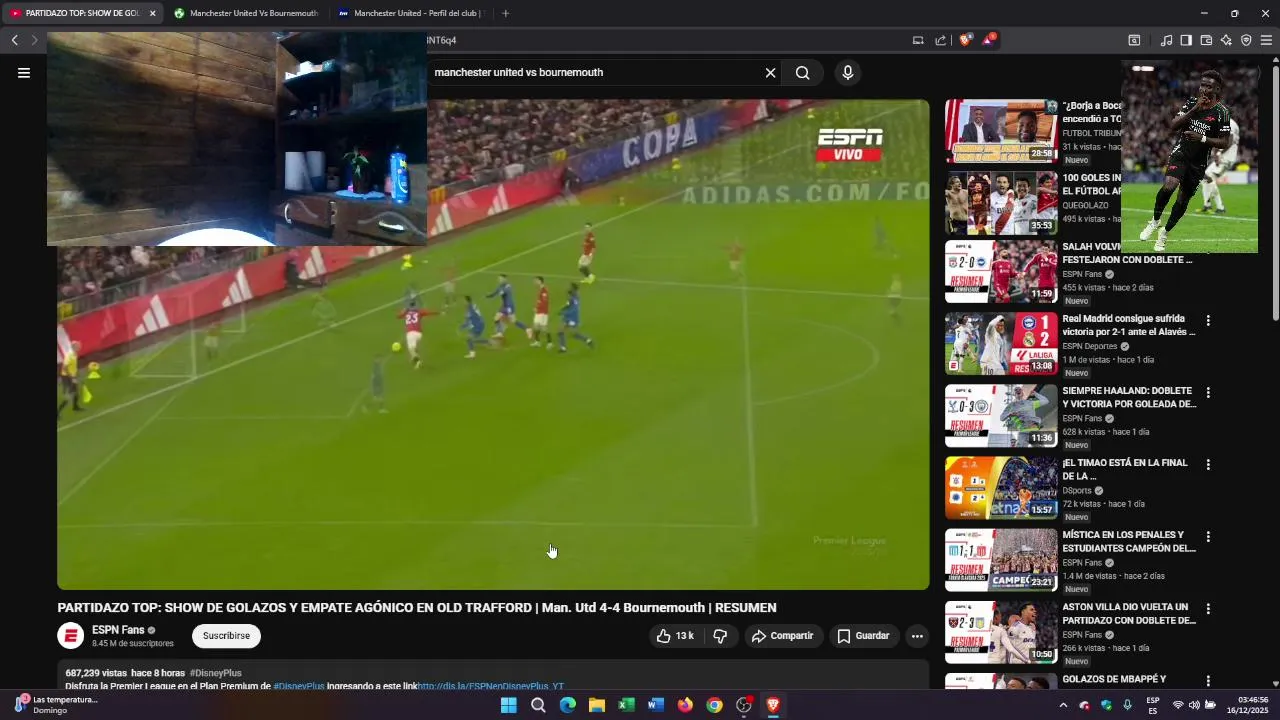This screenshot has height=720, width=1280.
Task: Open Word from the taskbar
Action: point(655,705)
